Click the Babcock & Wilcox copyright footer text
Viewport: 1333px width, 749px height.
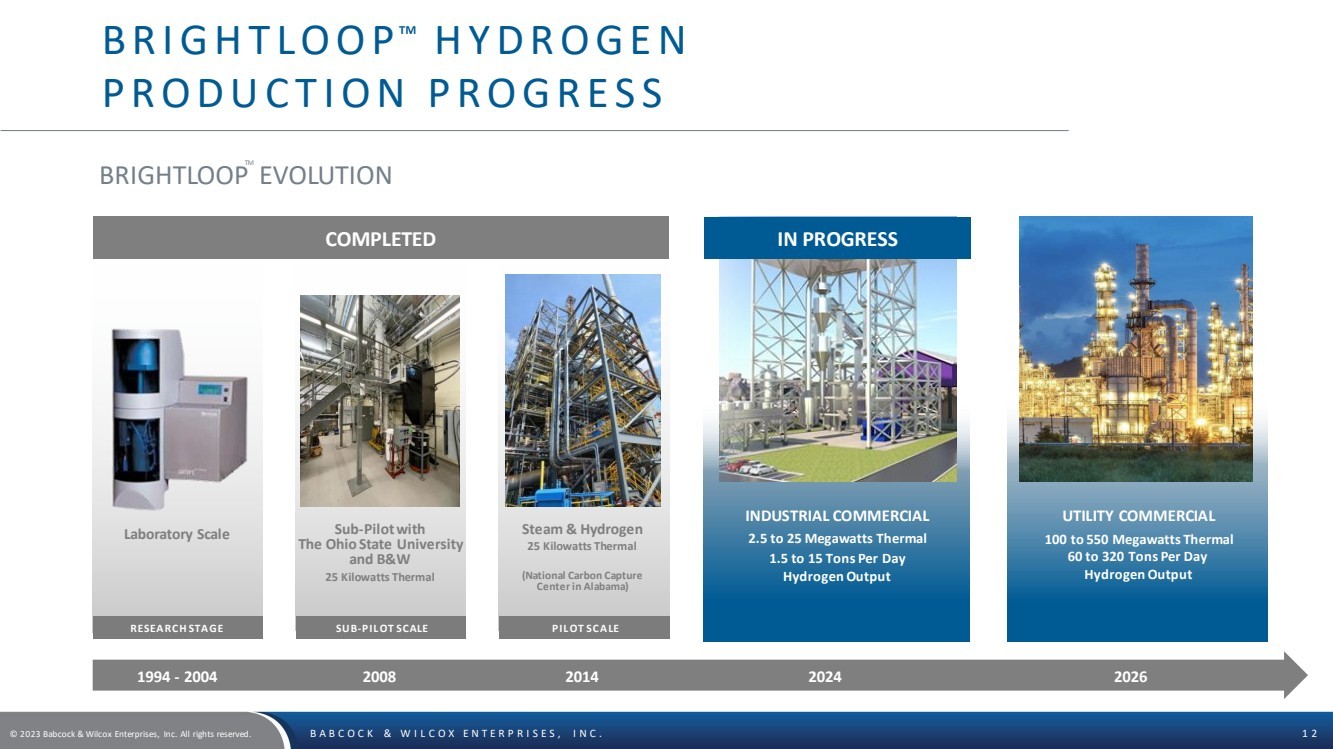pos(130,734)
